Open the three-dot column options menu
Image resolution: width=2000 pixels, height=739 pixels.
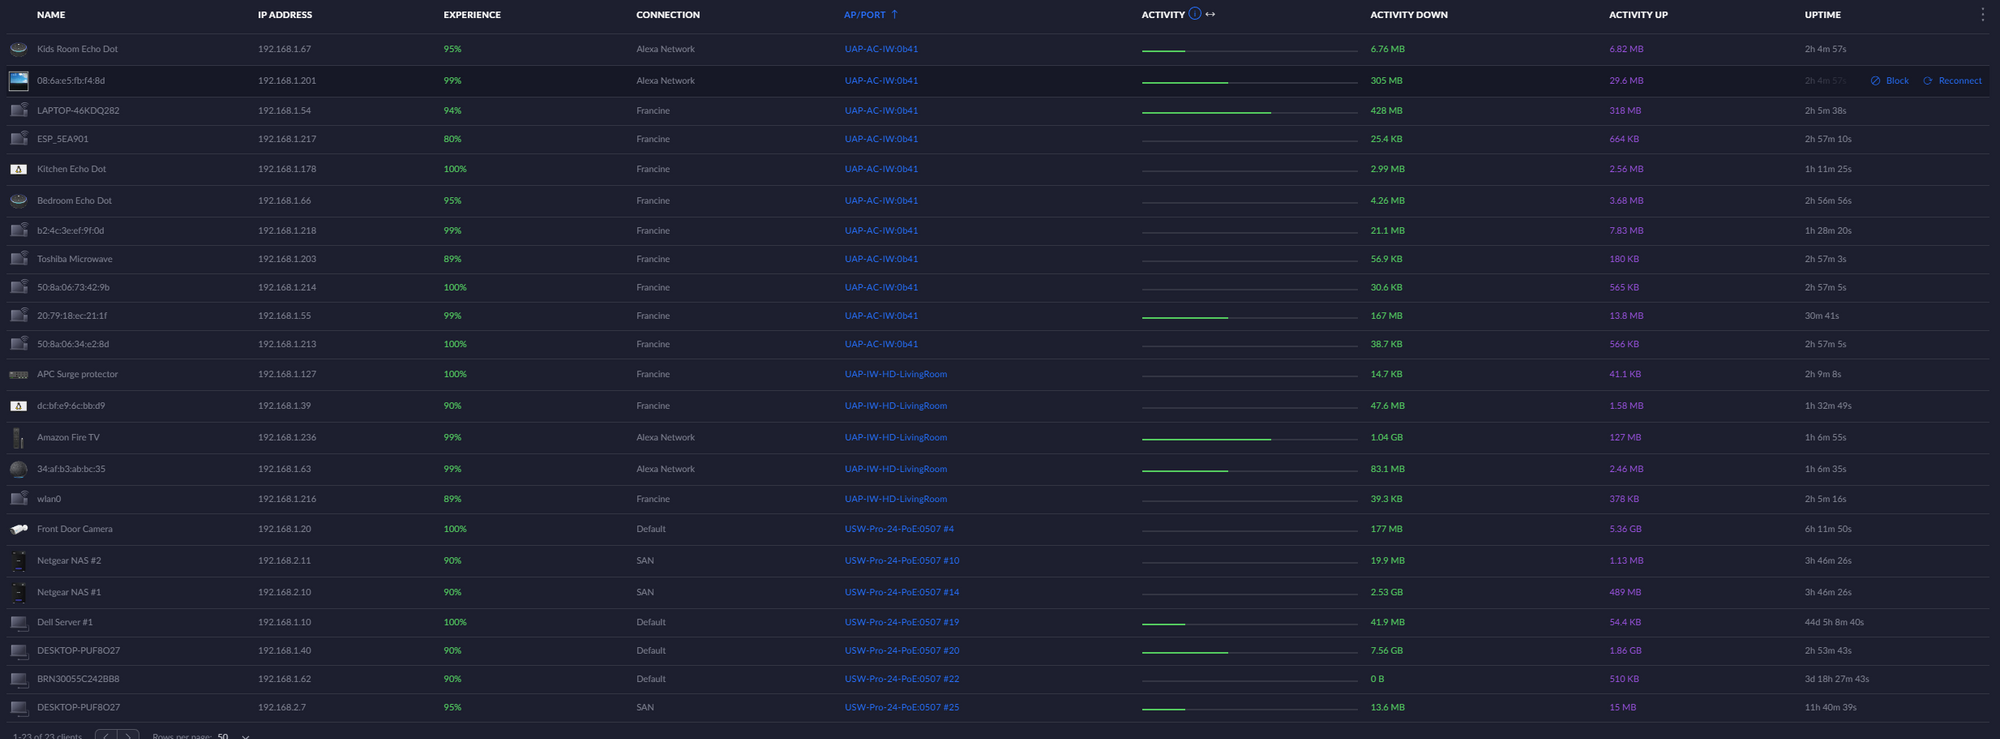[x=1982, y=14]
